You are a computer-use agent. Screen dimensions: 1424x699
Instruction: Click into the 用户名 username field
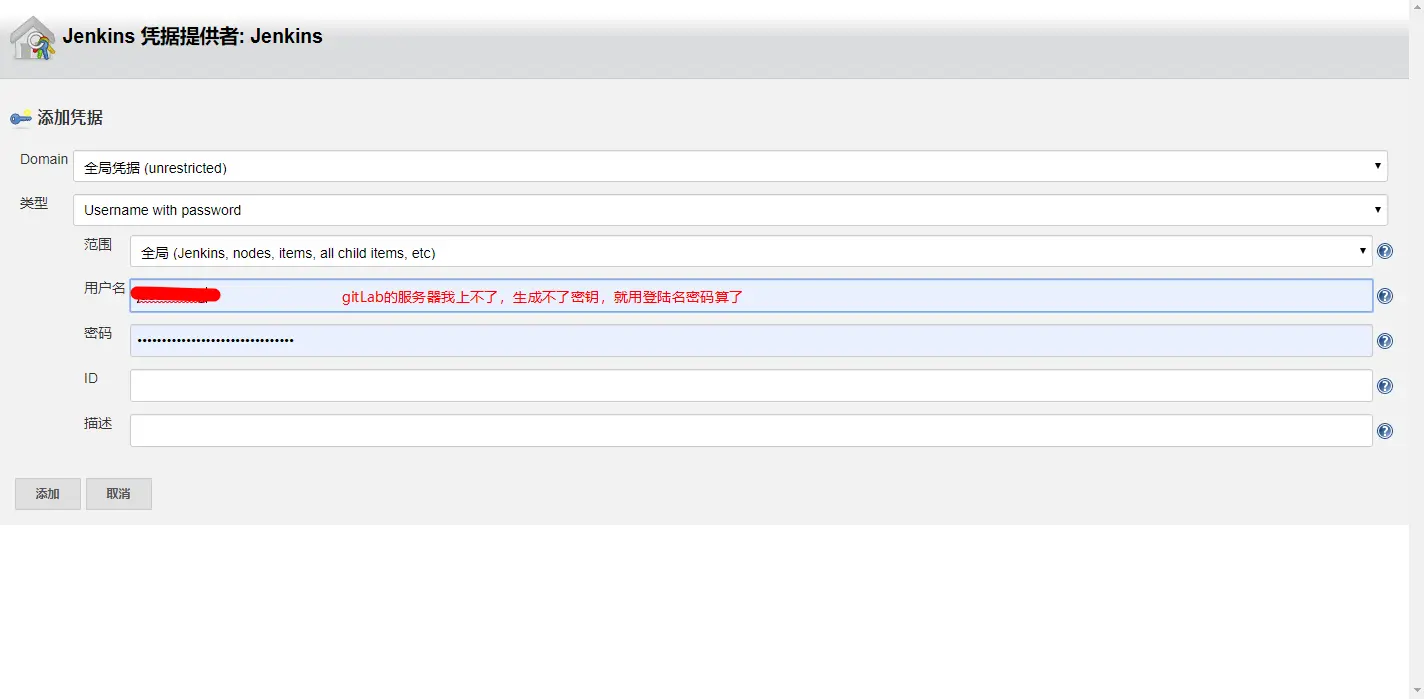[751, 296]
